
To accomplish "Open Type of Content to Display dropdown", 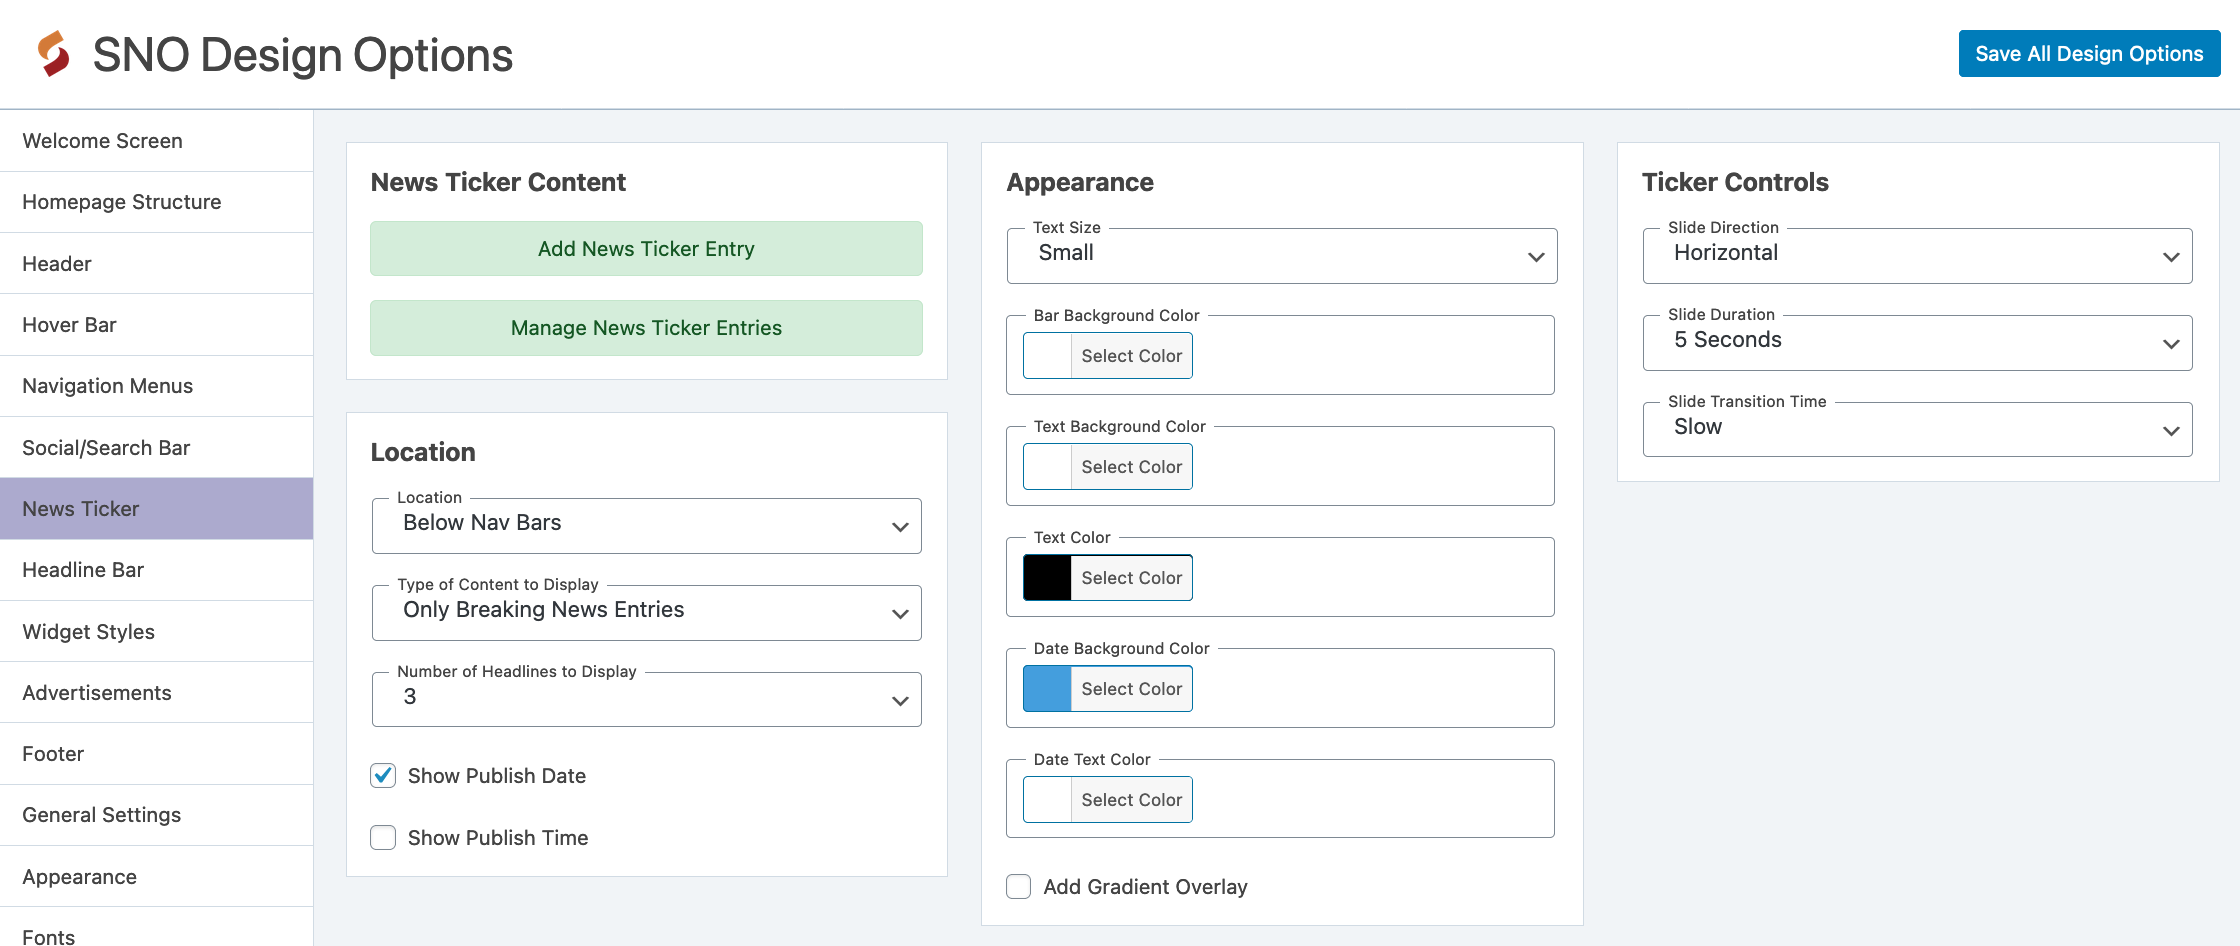I will [646, 613].
